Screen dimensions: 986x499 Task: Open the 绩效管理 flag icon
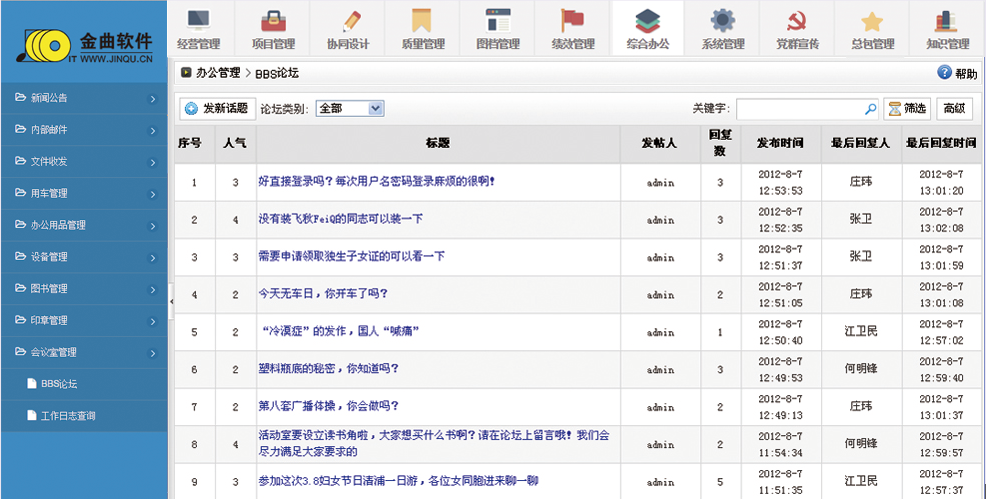tap(572, 21)
